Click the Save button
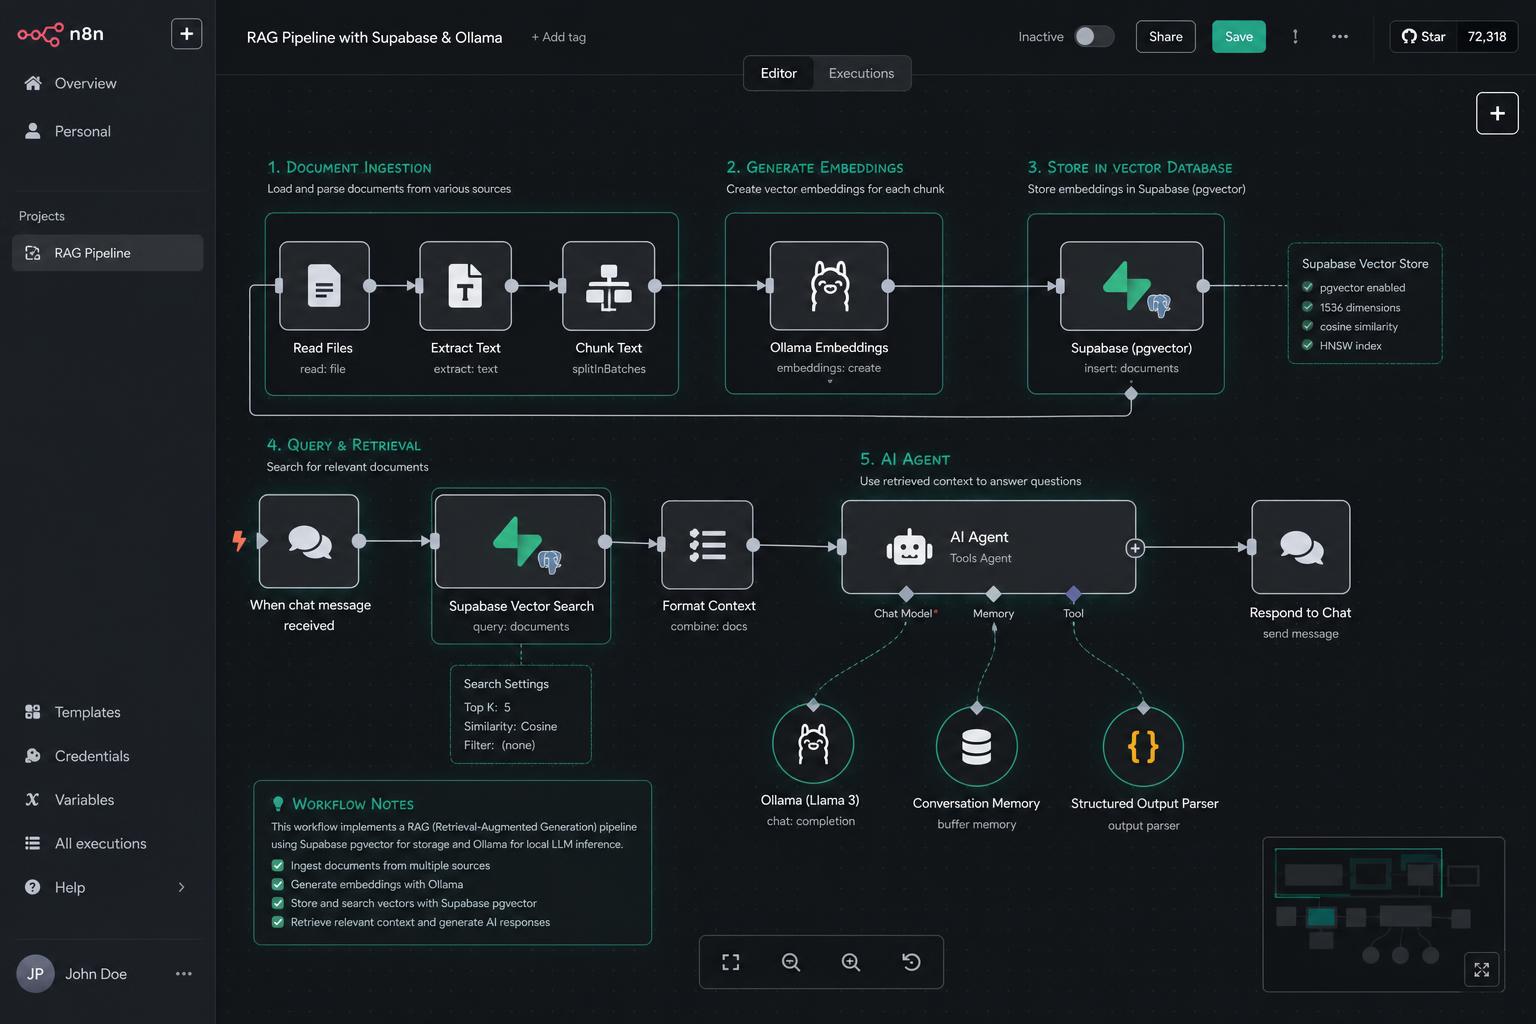This screenshot has height=1024, width=1536. 1239,37
